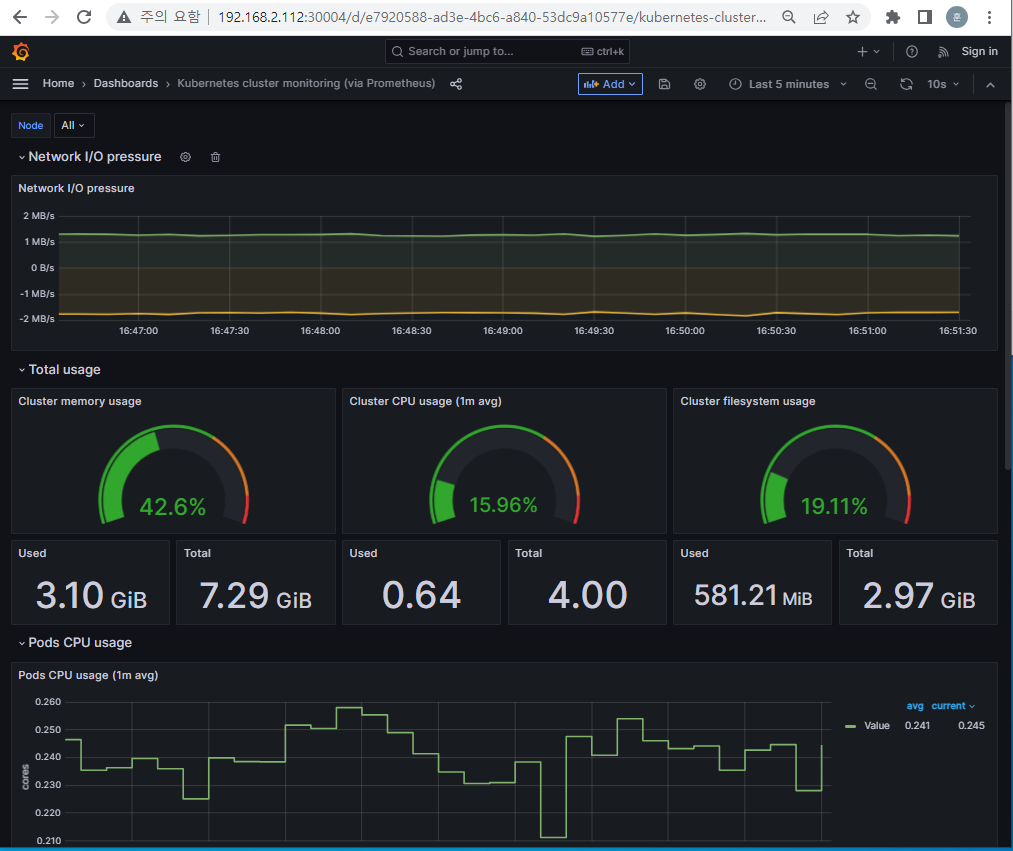Click Search or jump to field

[x=507, y=52]
